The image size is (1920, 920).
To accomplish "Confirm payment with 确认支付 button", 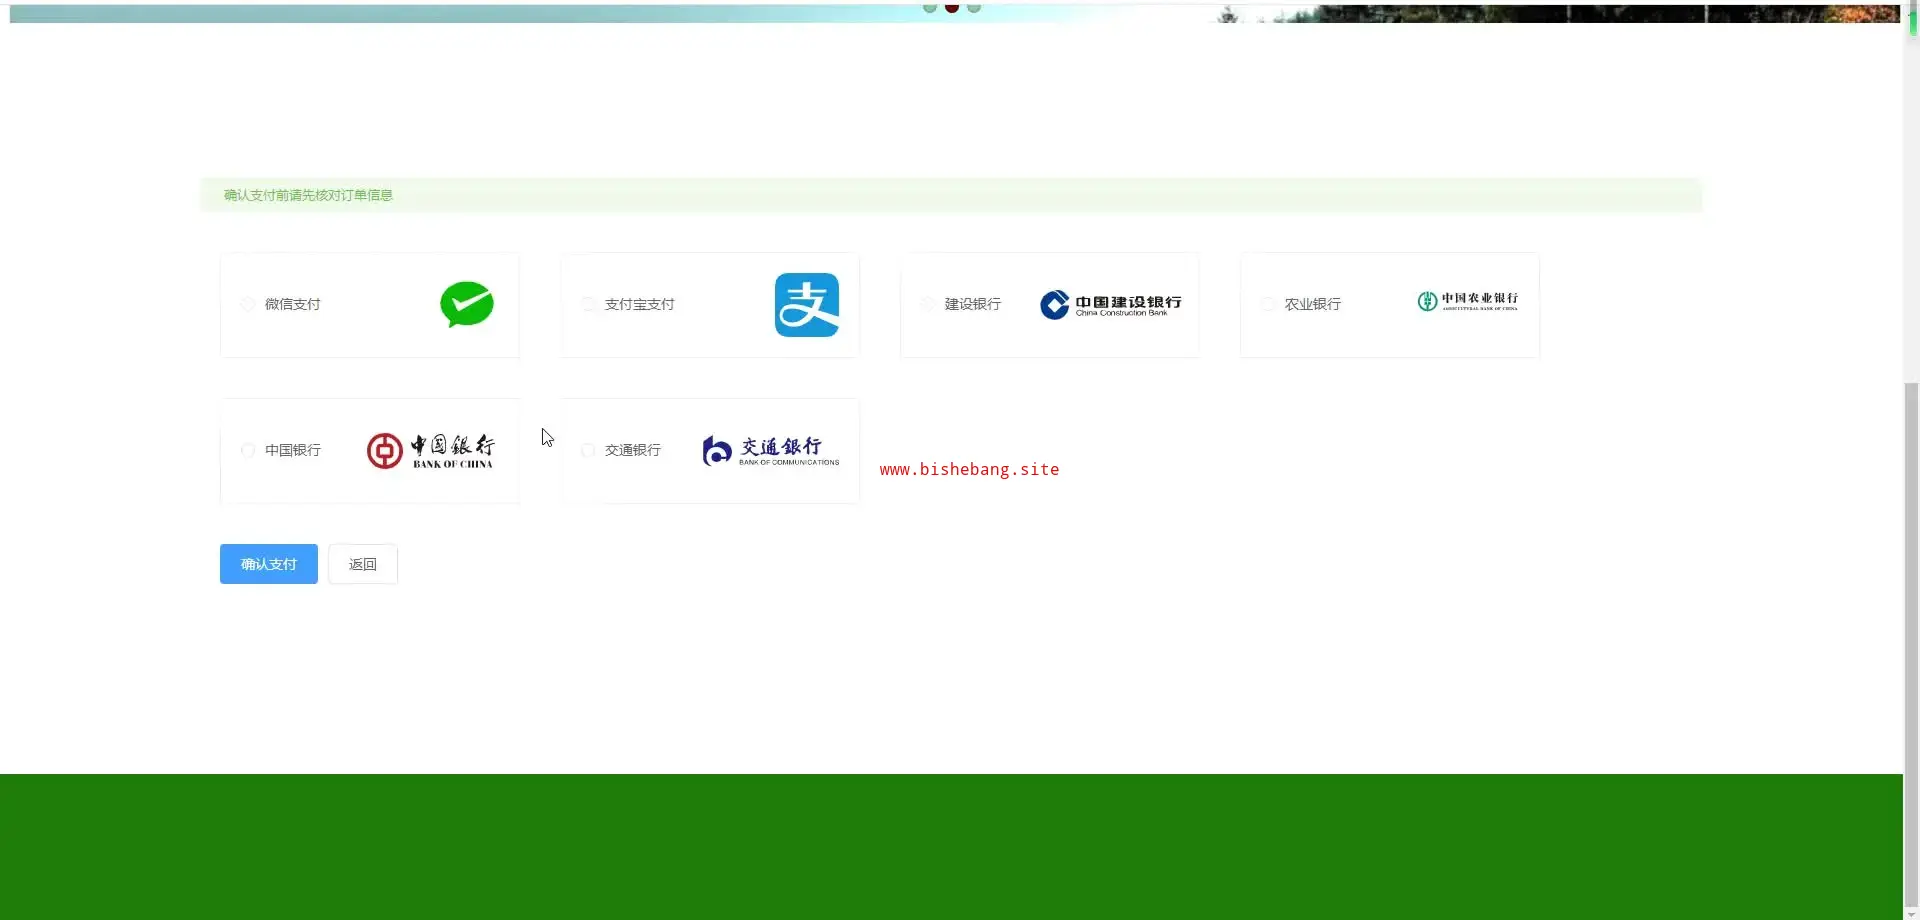I will point(269,564).
